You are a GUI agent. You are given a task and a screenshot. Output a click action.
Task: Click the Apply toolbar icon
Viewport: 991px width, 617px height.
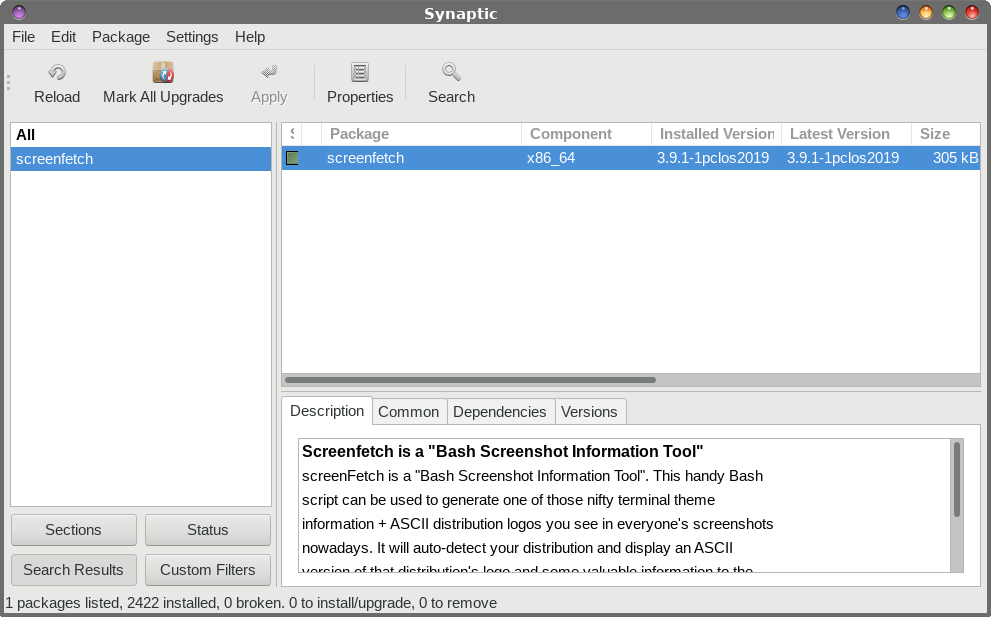point(269,72)
